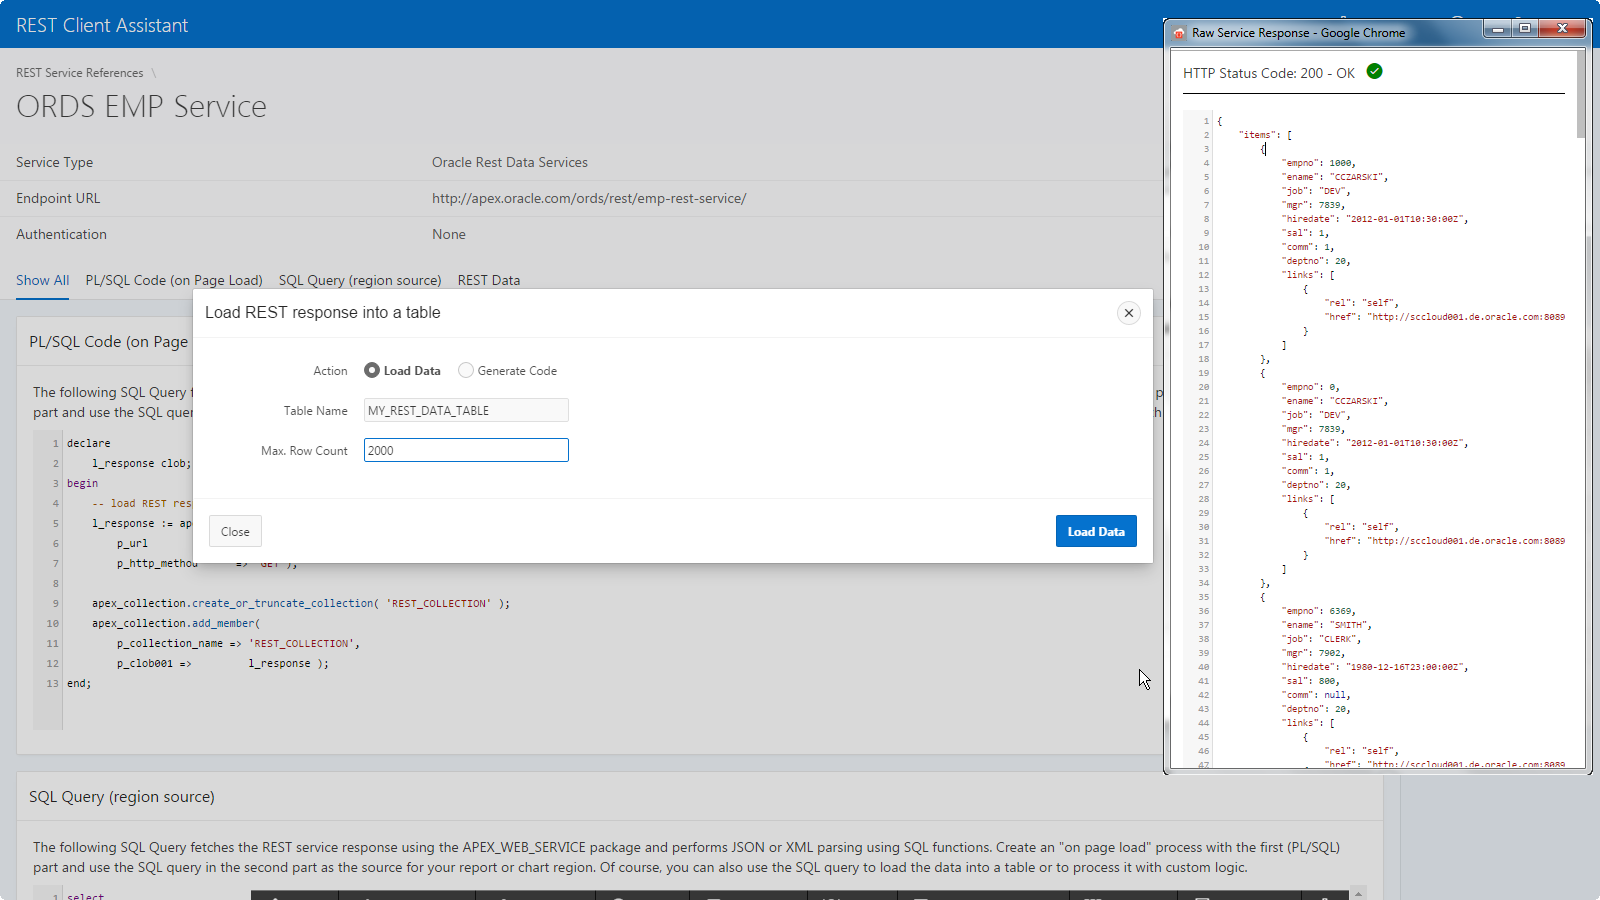Open the PL/SQL Code (on Page Load) tab
Screen dimensions: 1600x900
pyautogui.click(x=174, y=280)
